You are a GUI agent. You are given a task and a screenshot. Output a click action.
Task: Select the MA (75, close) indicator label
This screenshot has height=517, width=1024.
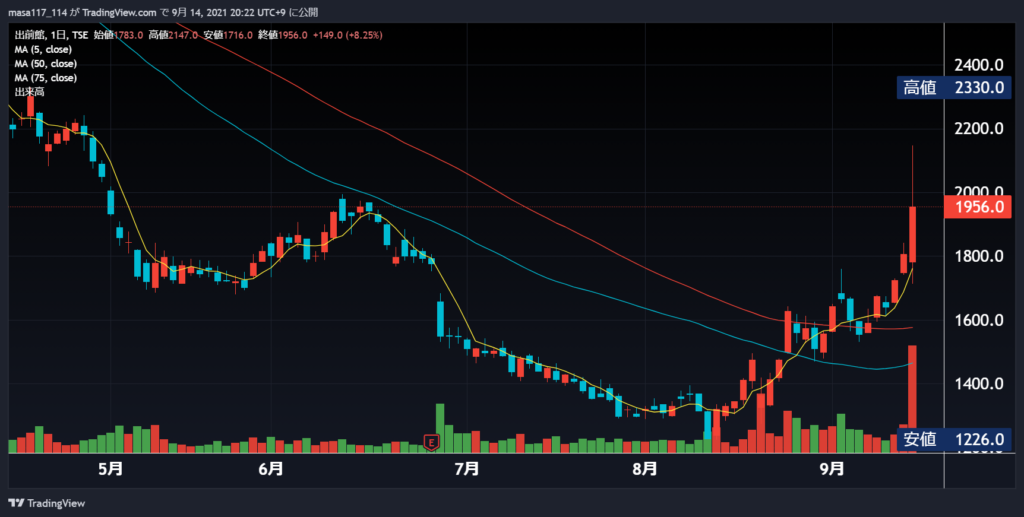46,78
